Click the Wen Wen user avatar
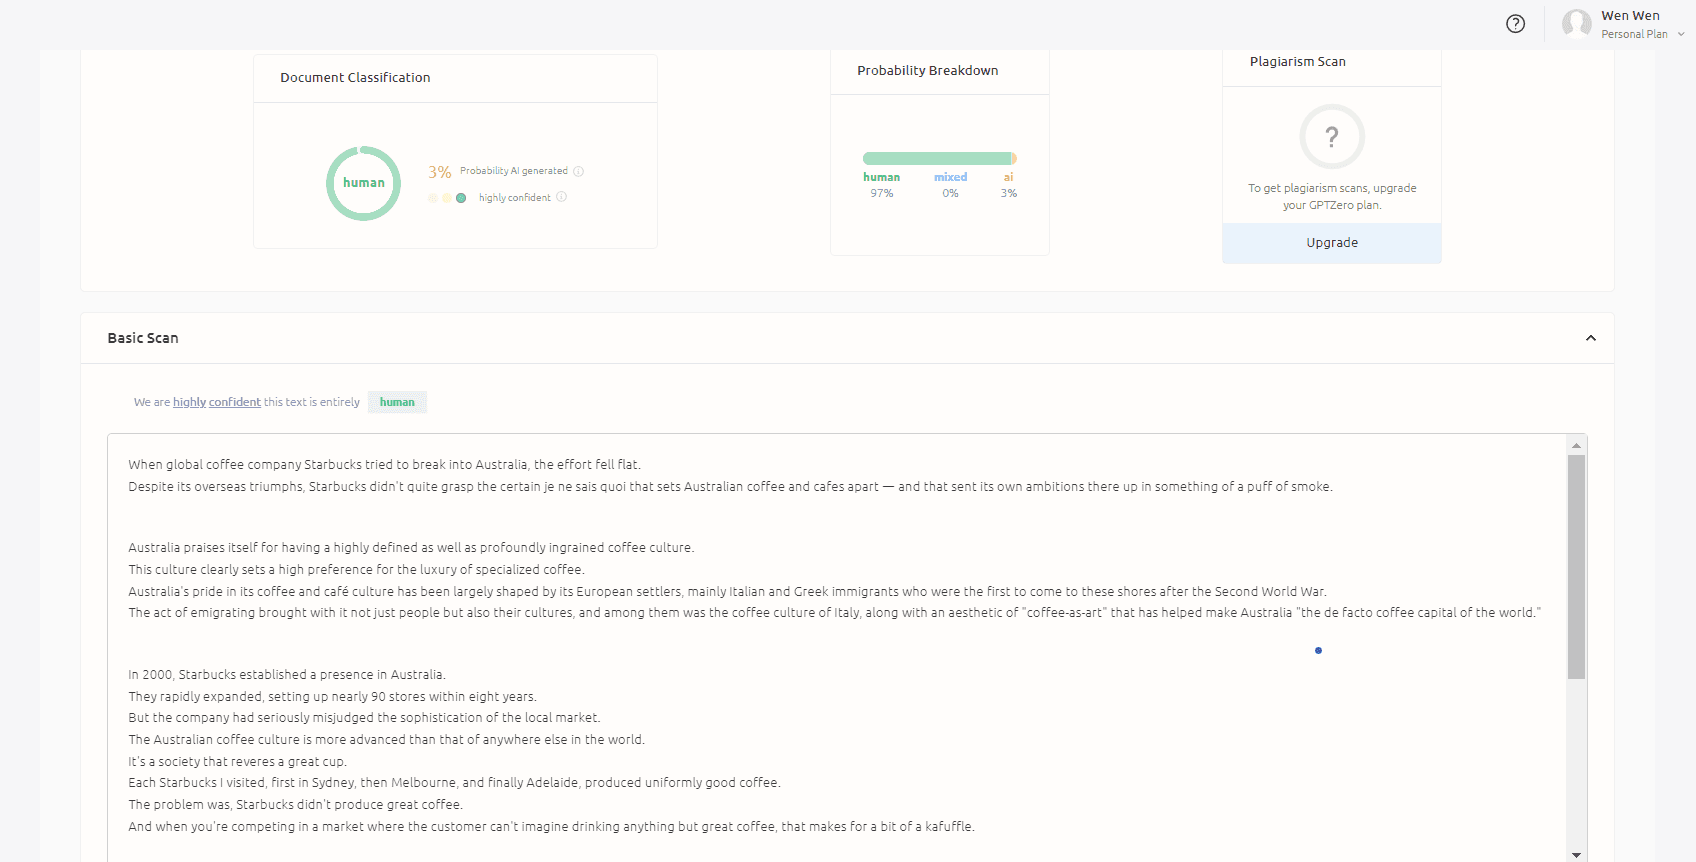 pyautogui.click(x=1576, y=24)
